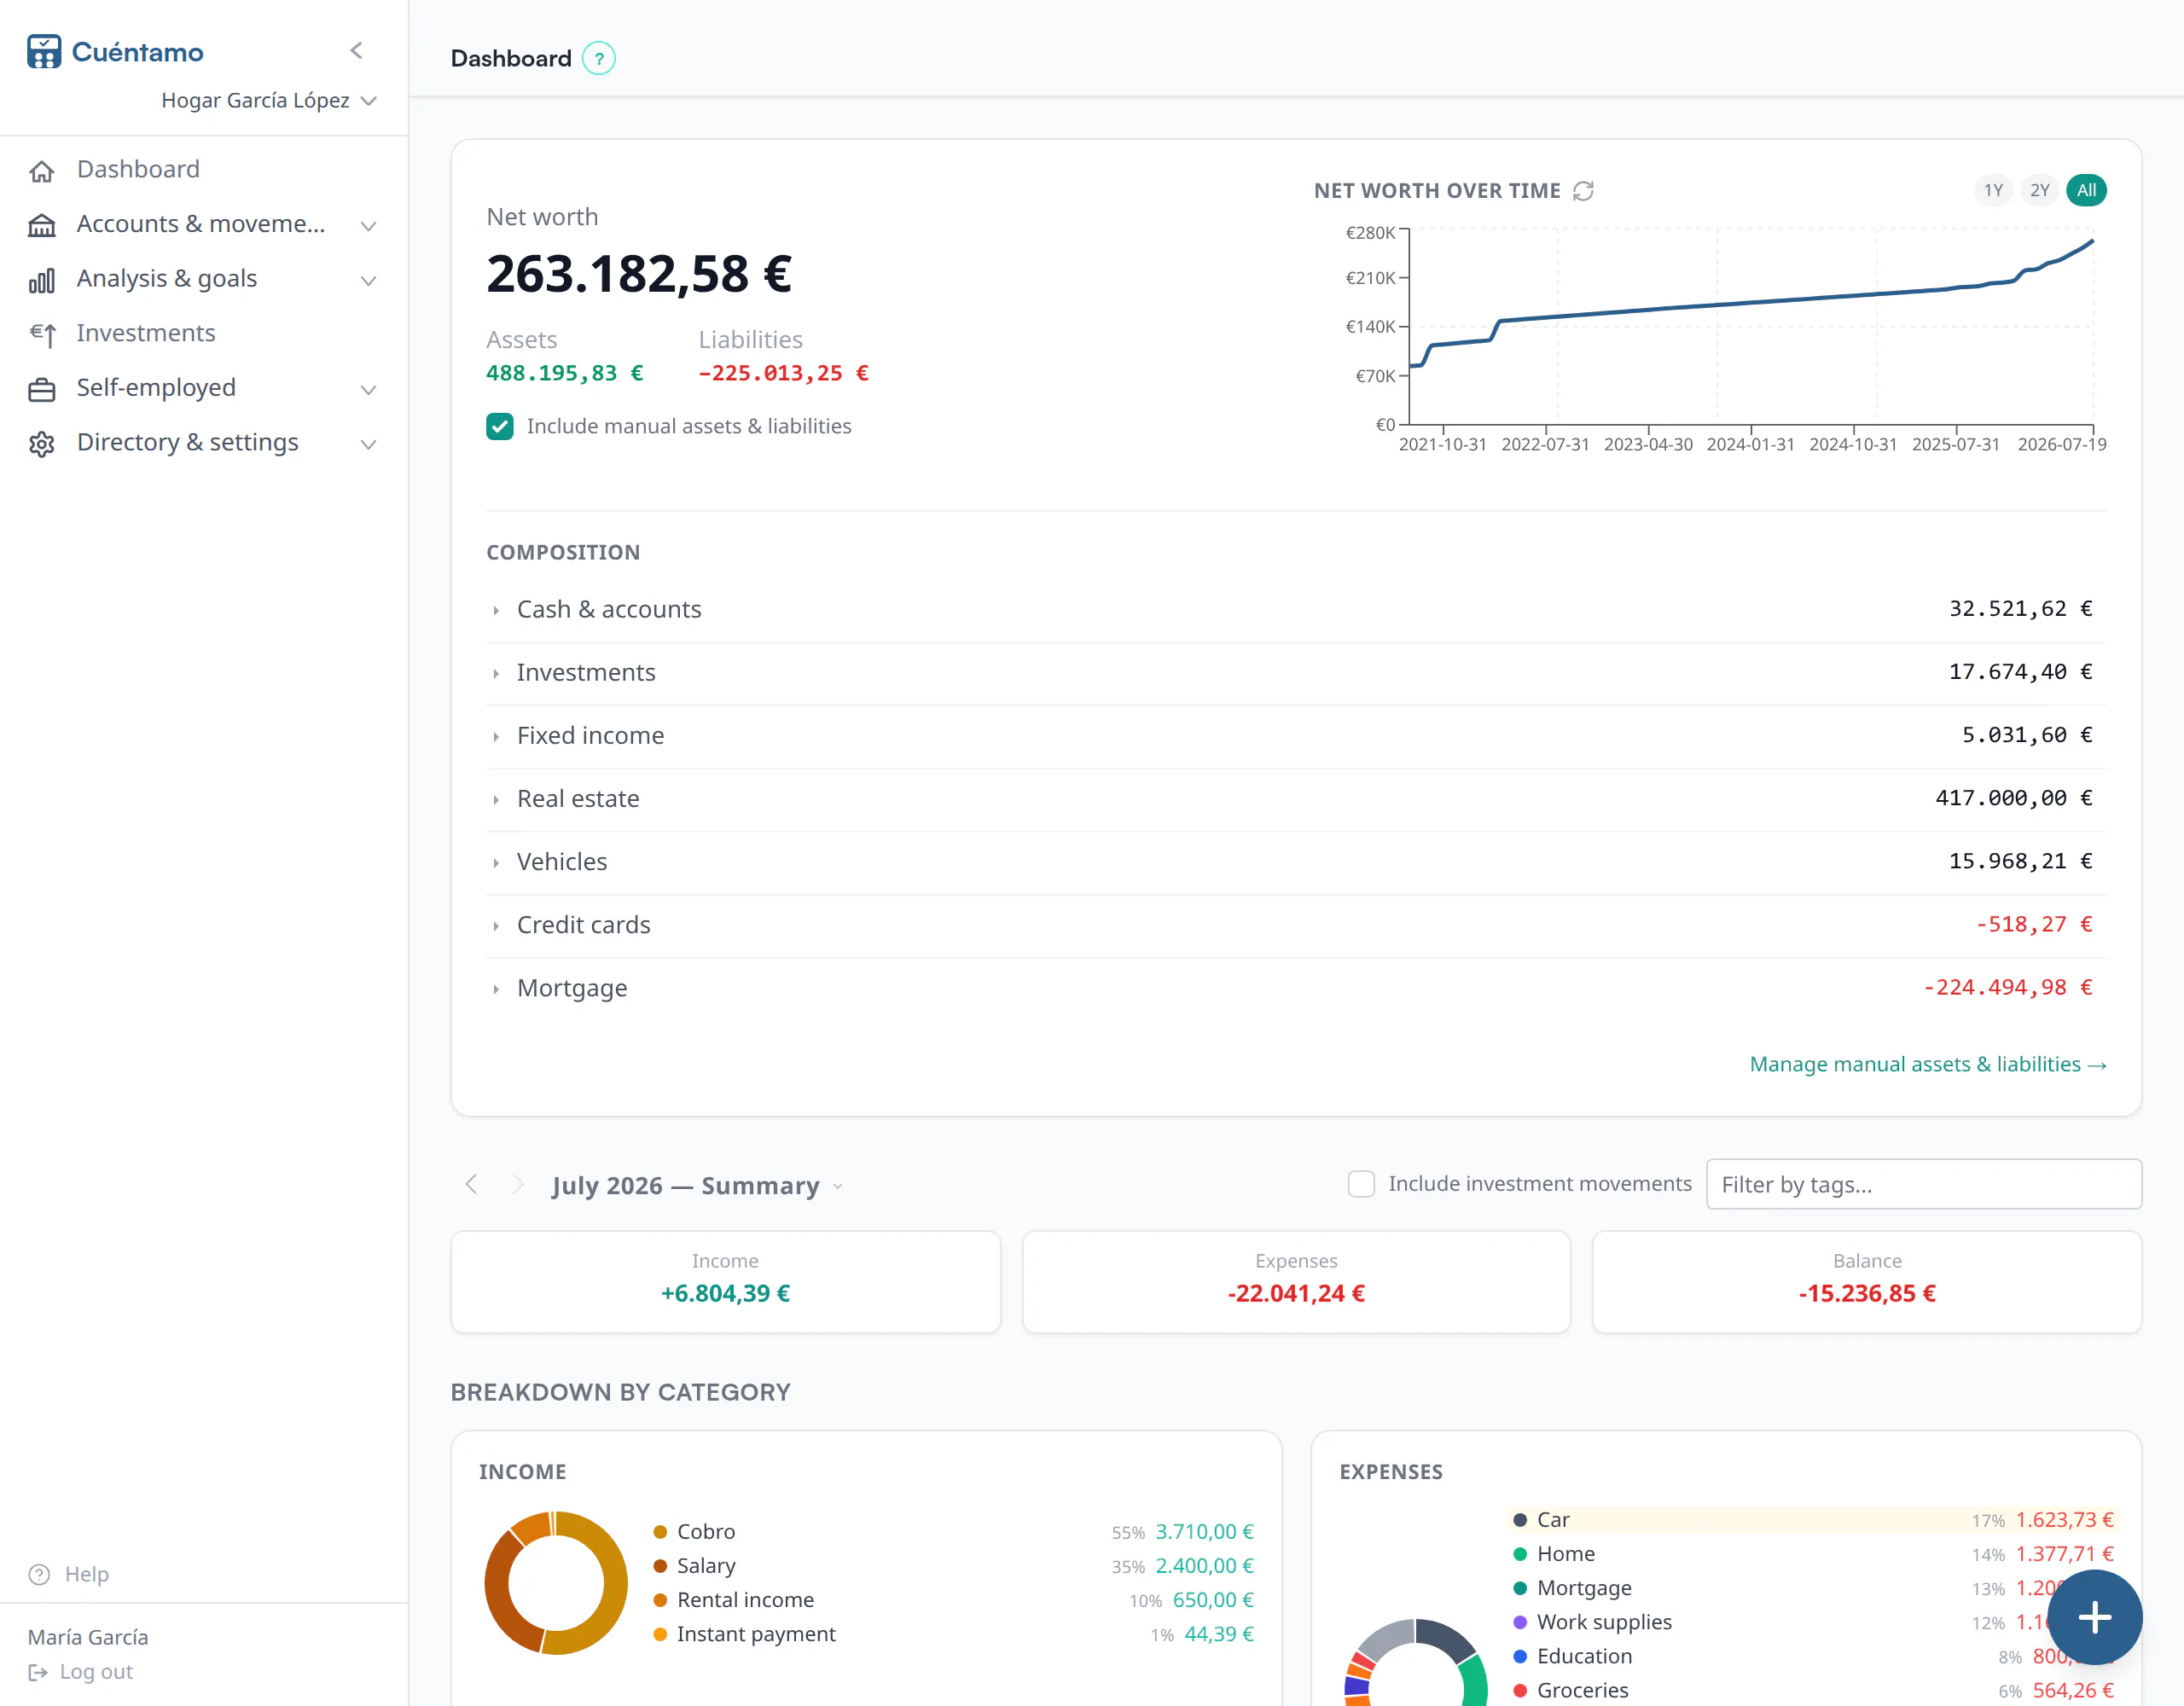
Task: Open Investments in the sidebar menu
Action: [x=146, y=333]
